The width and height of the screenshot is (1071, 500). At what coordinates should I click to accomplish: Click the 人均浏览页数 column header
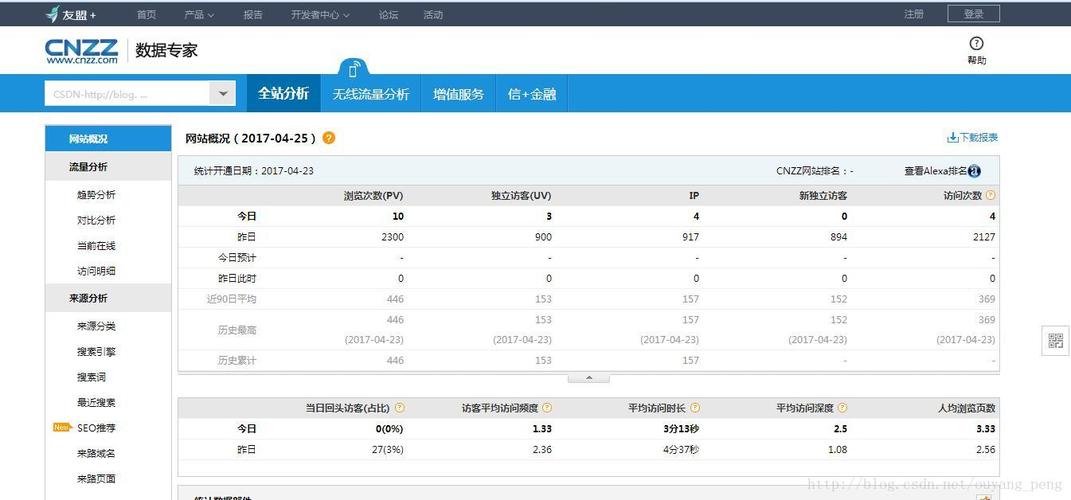pyautogui.click(x=967, y=408)
